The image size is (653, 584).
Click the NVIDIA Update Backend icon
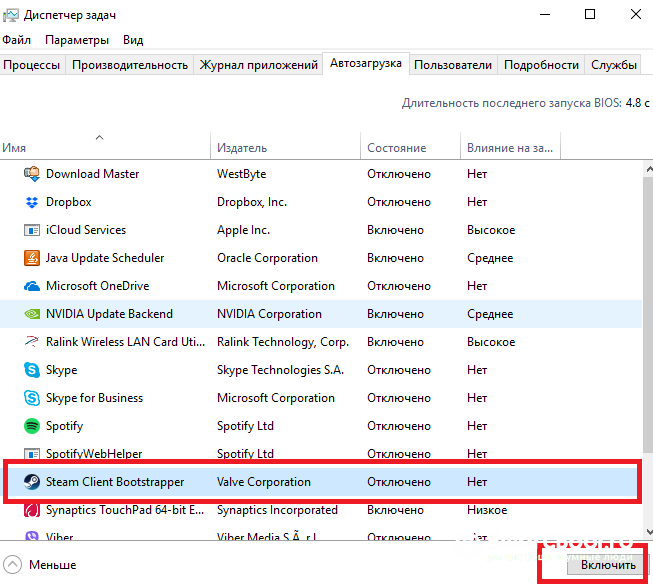32,314
